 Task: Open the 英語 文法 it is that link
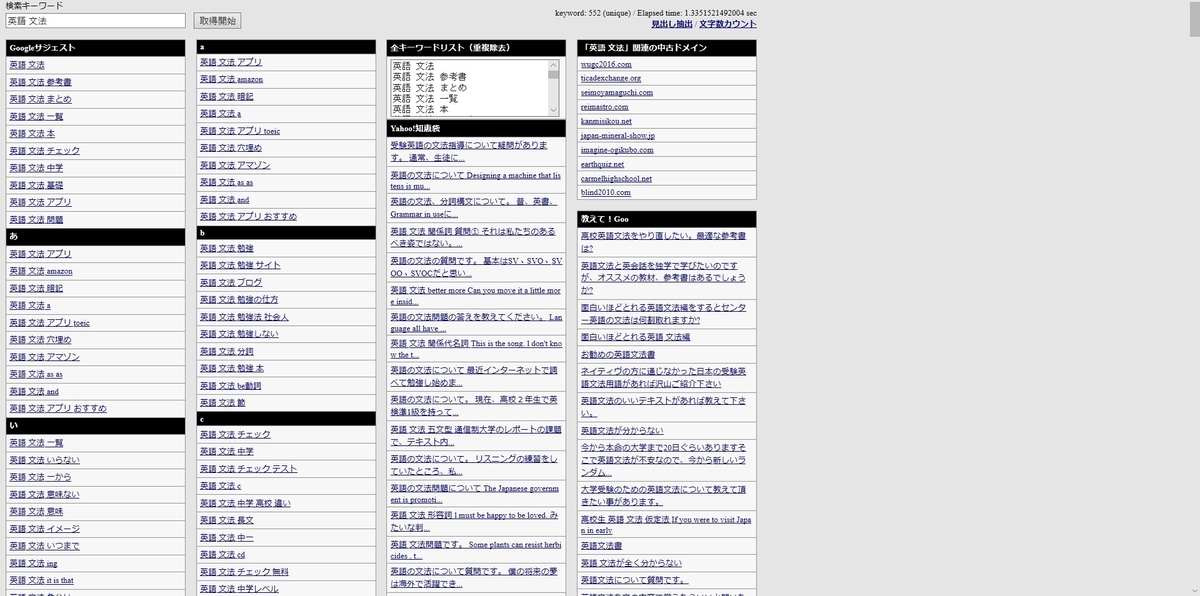click(x=41, y=580)
